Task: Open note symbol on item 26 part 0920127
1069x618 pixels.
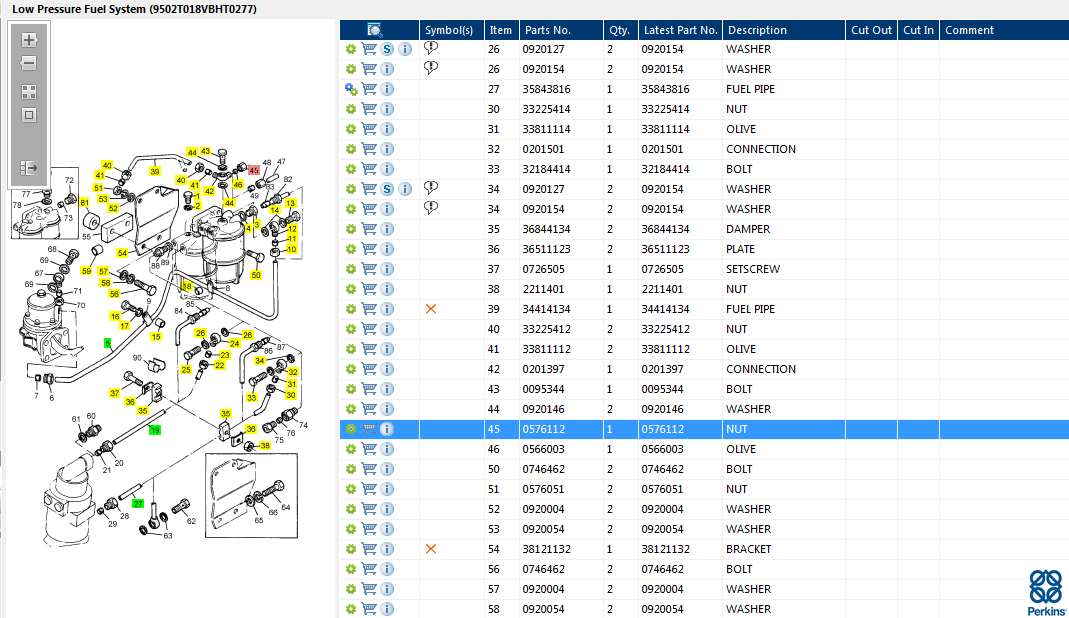Action: (x=431, y=48)
